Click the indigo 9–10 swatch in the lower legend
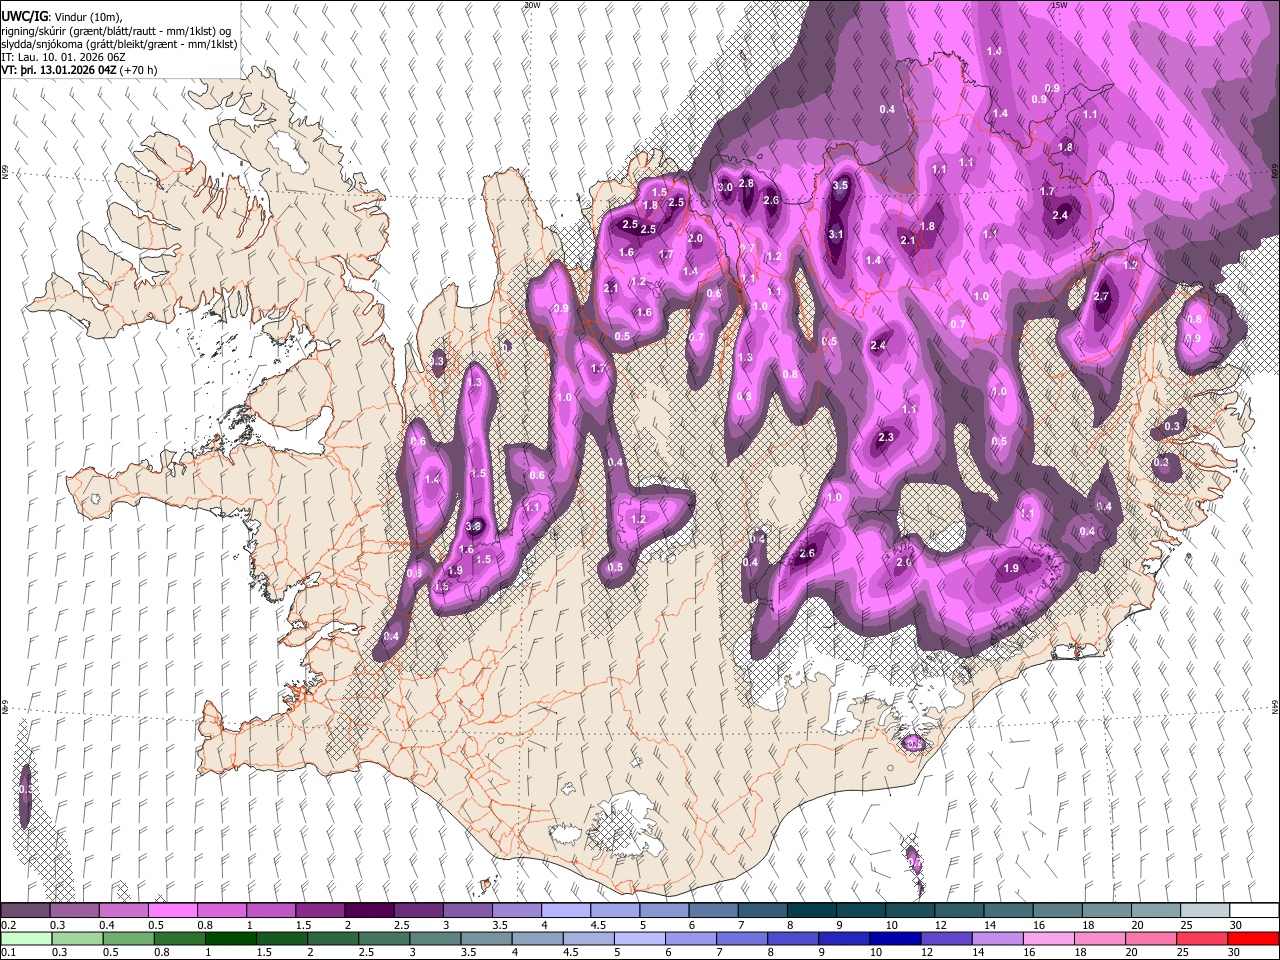 tap(843, 939)
